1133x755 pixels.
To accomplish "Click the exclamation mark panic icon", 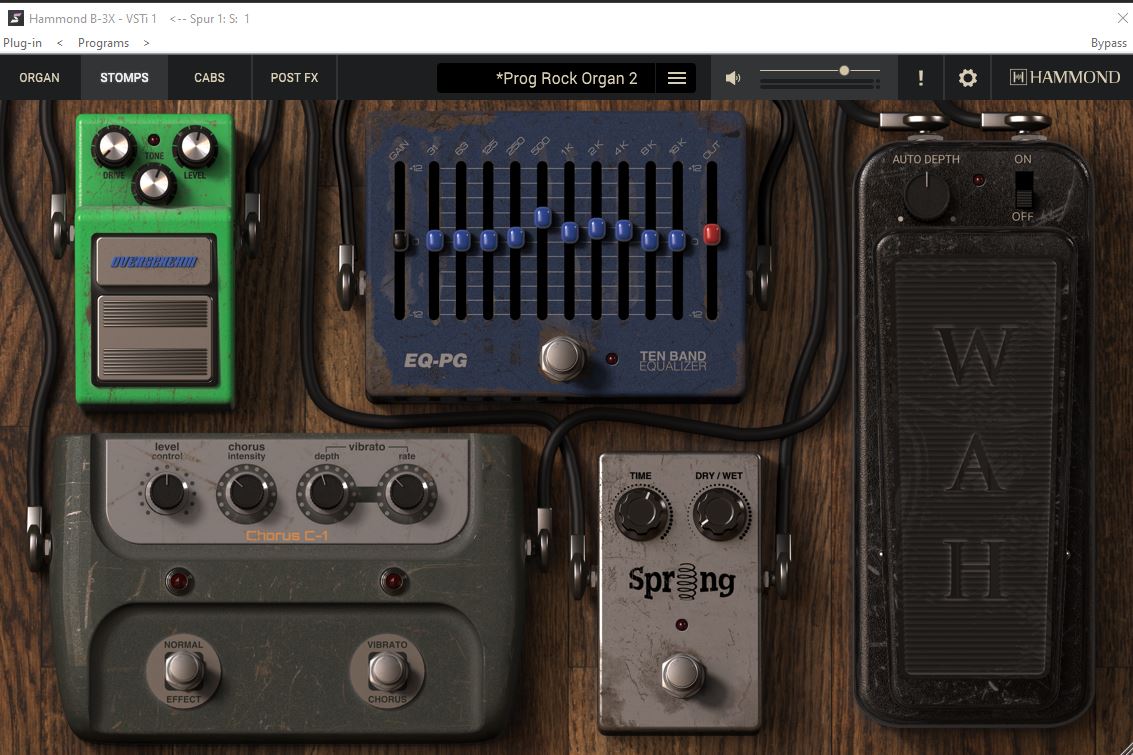I will pyautogui.click(x=920, y=78).
